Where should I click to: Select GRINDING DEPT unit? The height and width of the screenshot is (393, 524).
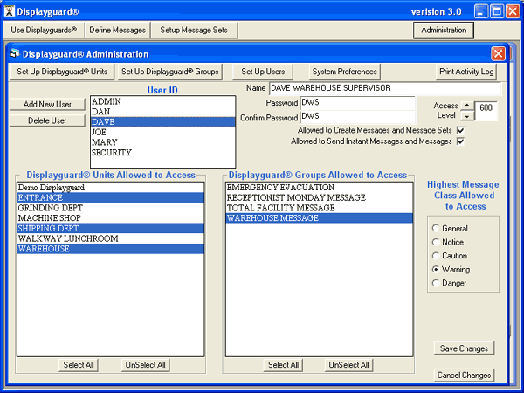110,208
